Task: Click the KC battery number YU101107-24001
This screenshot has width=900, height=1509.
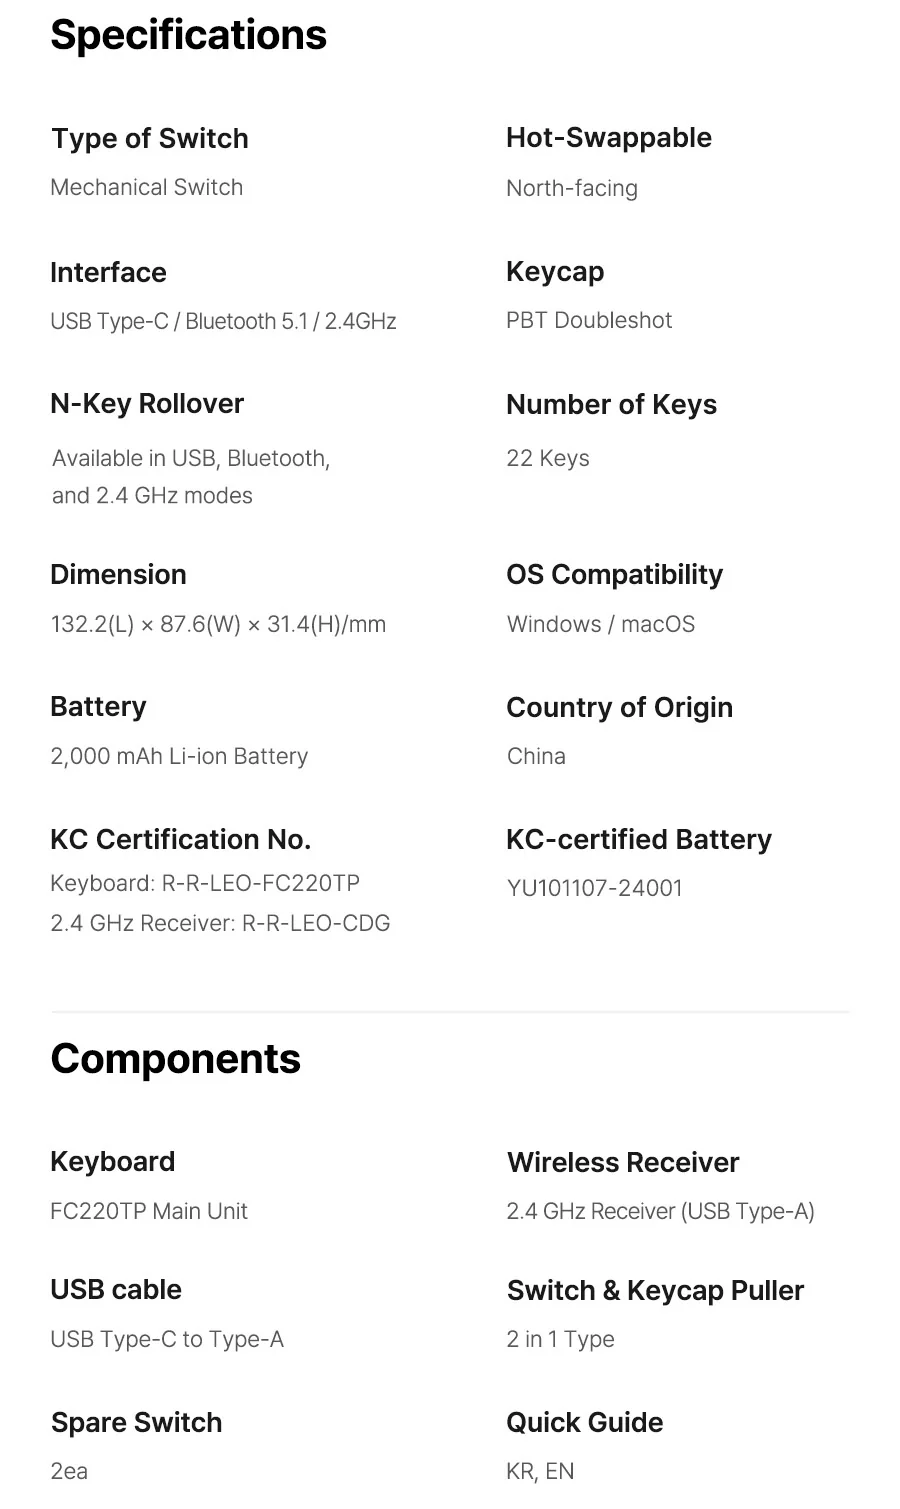Action: coord(595,888)
